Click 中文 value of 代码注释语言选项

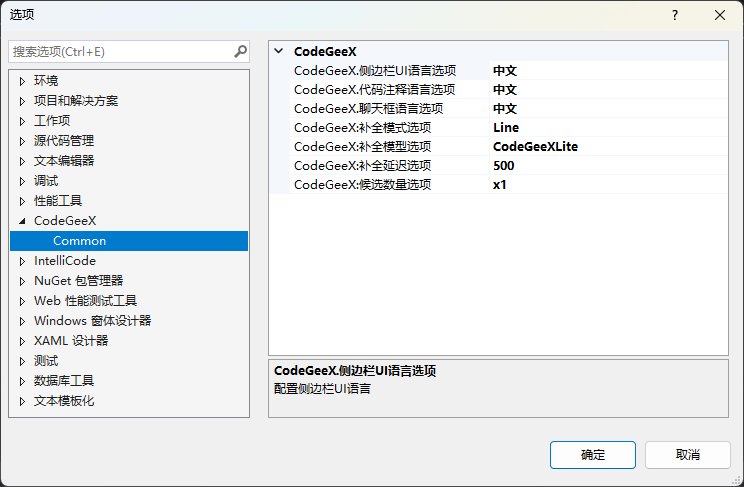coord(505,89)
